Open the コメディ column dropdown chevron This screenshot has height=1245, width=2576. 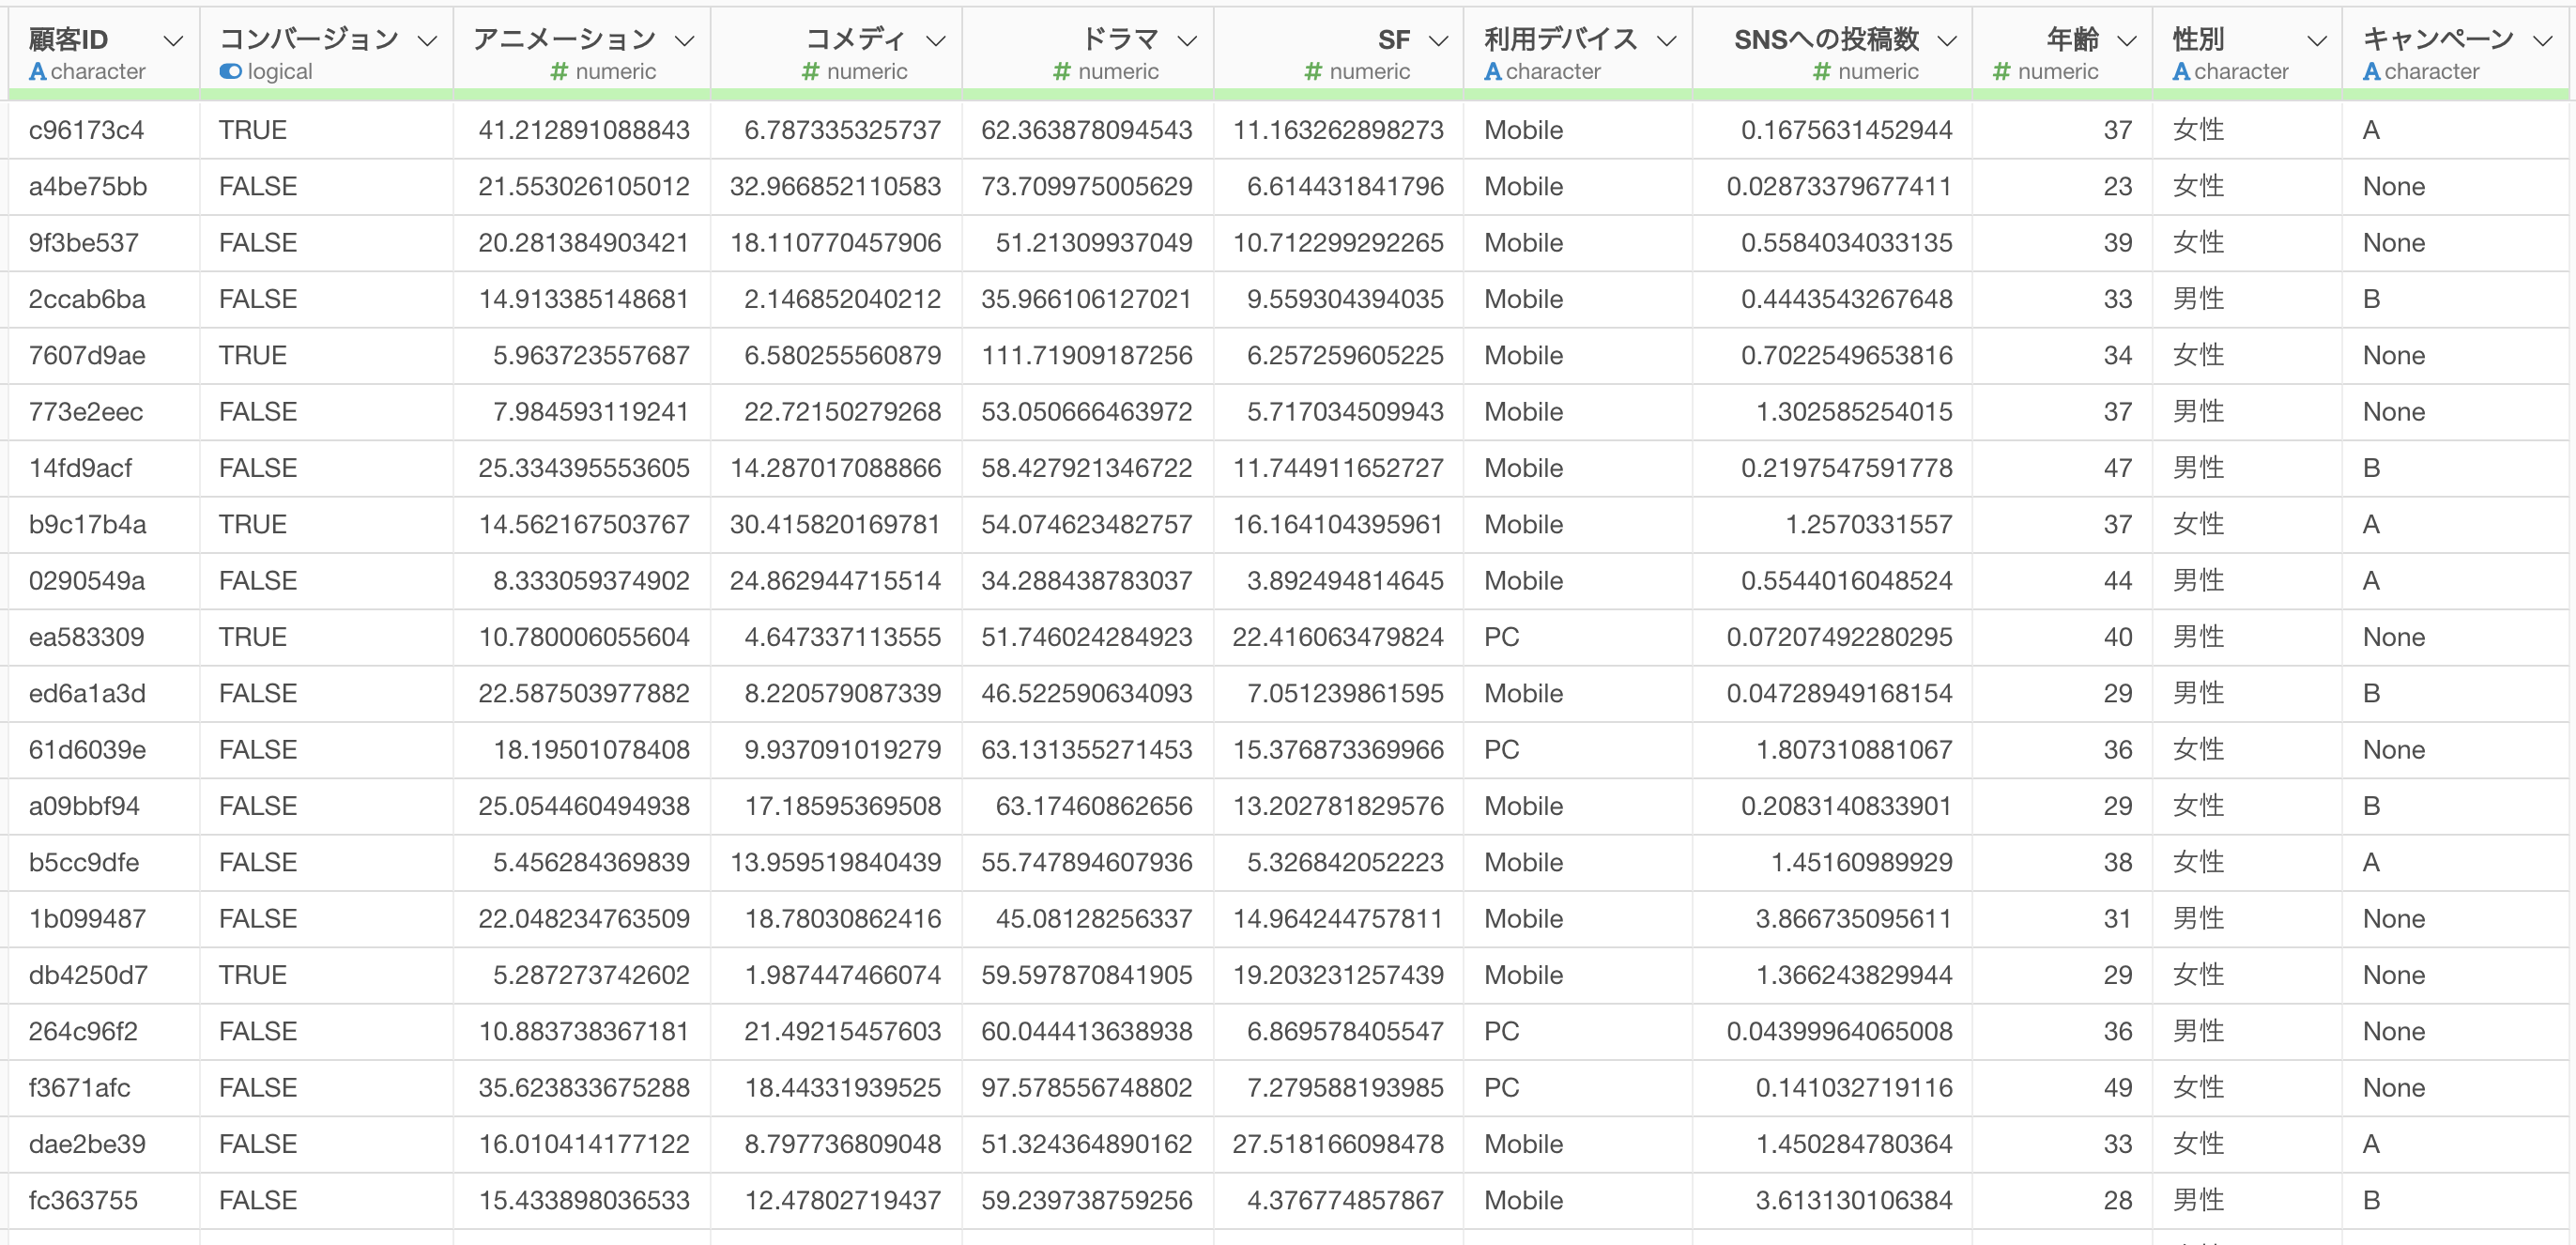click(935, 41)
